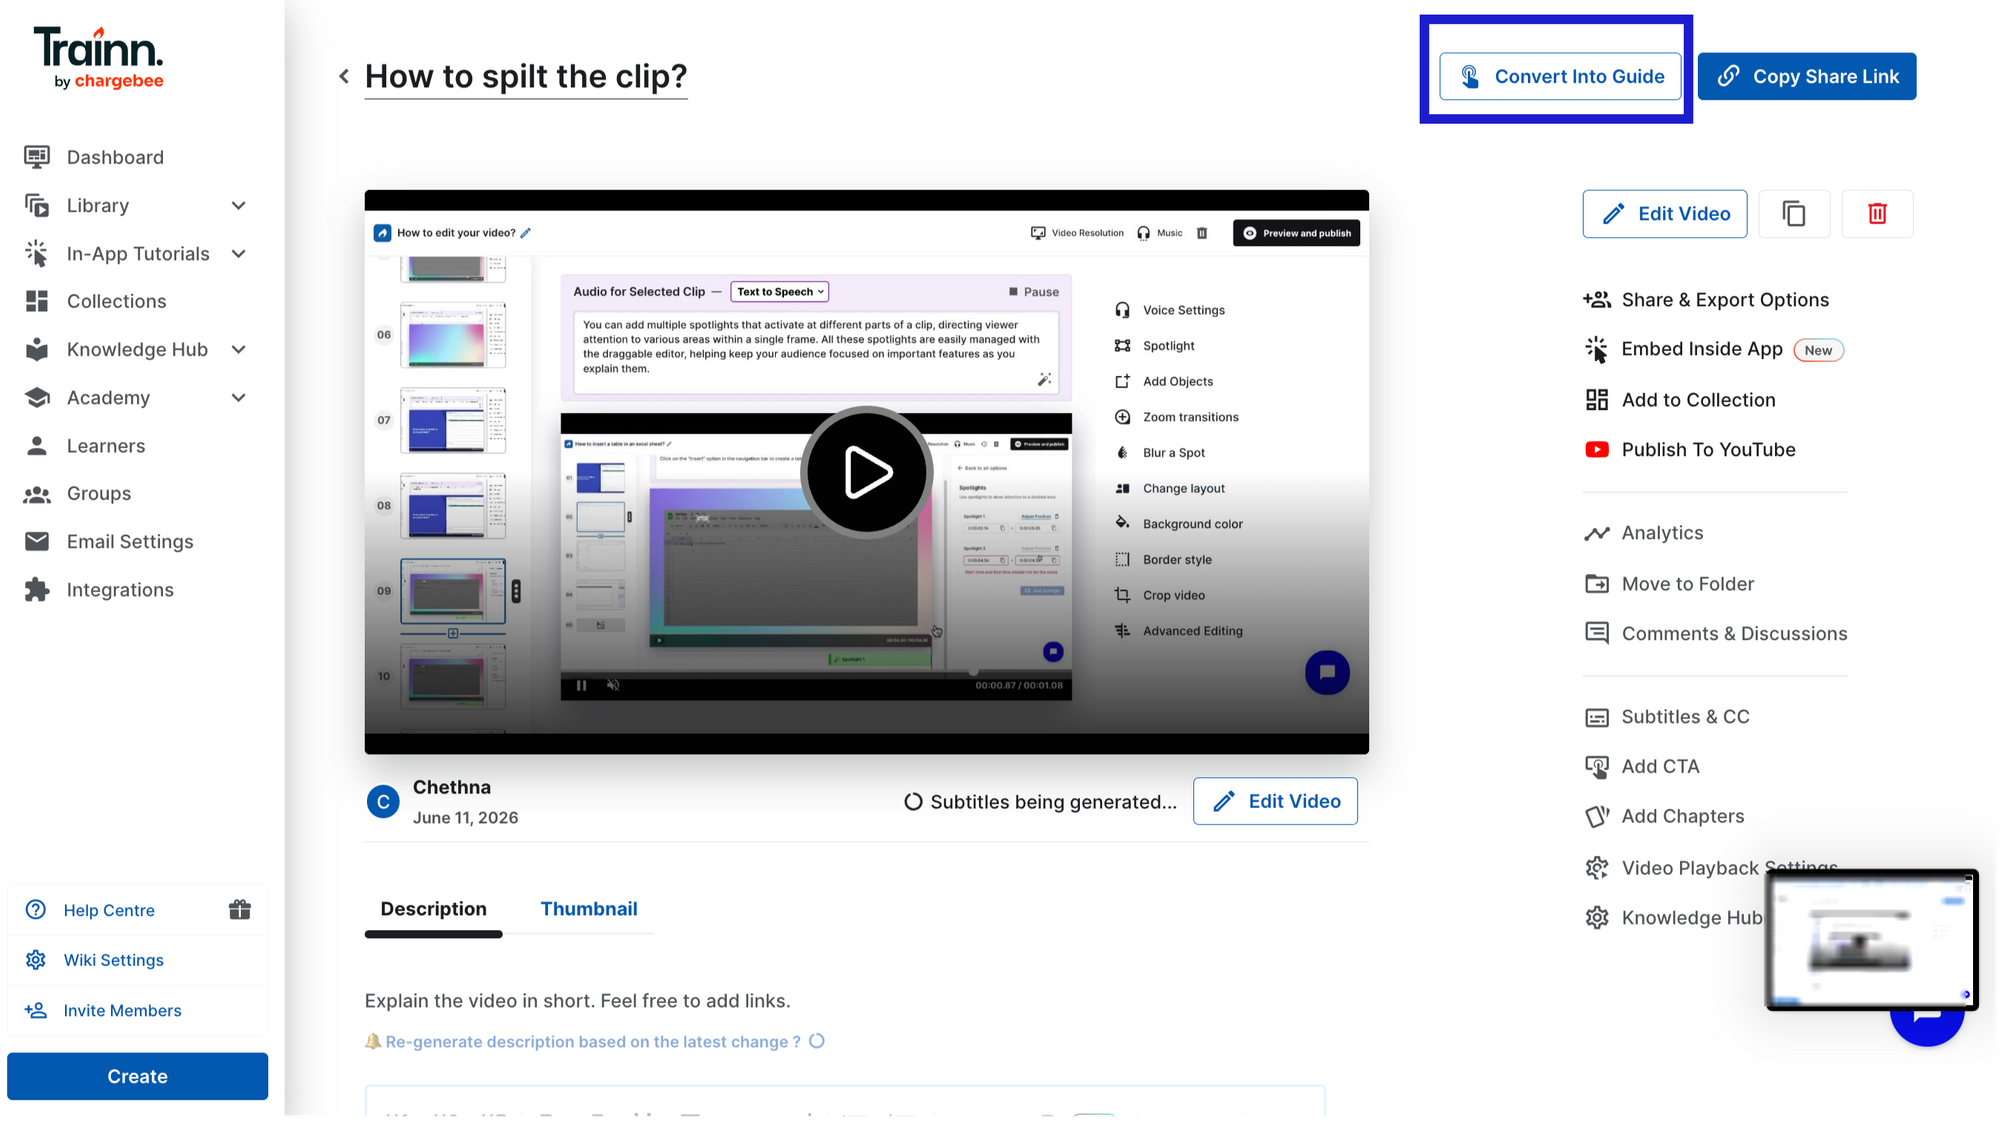Expand the Library menu chevron
2000x1123 pixels.
point(238,206)
